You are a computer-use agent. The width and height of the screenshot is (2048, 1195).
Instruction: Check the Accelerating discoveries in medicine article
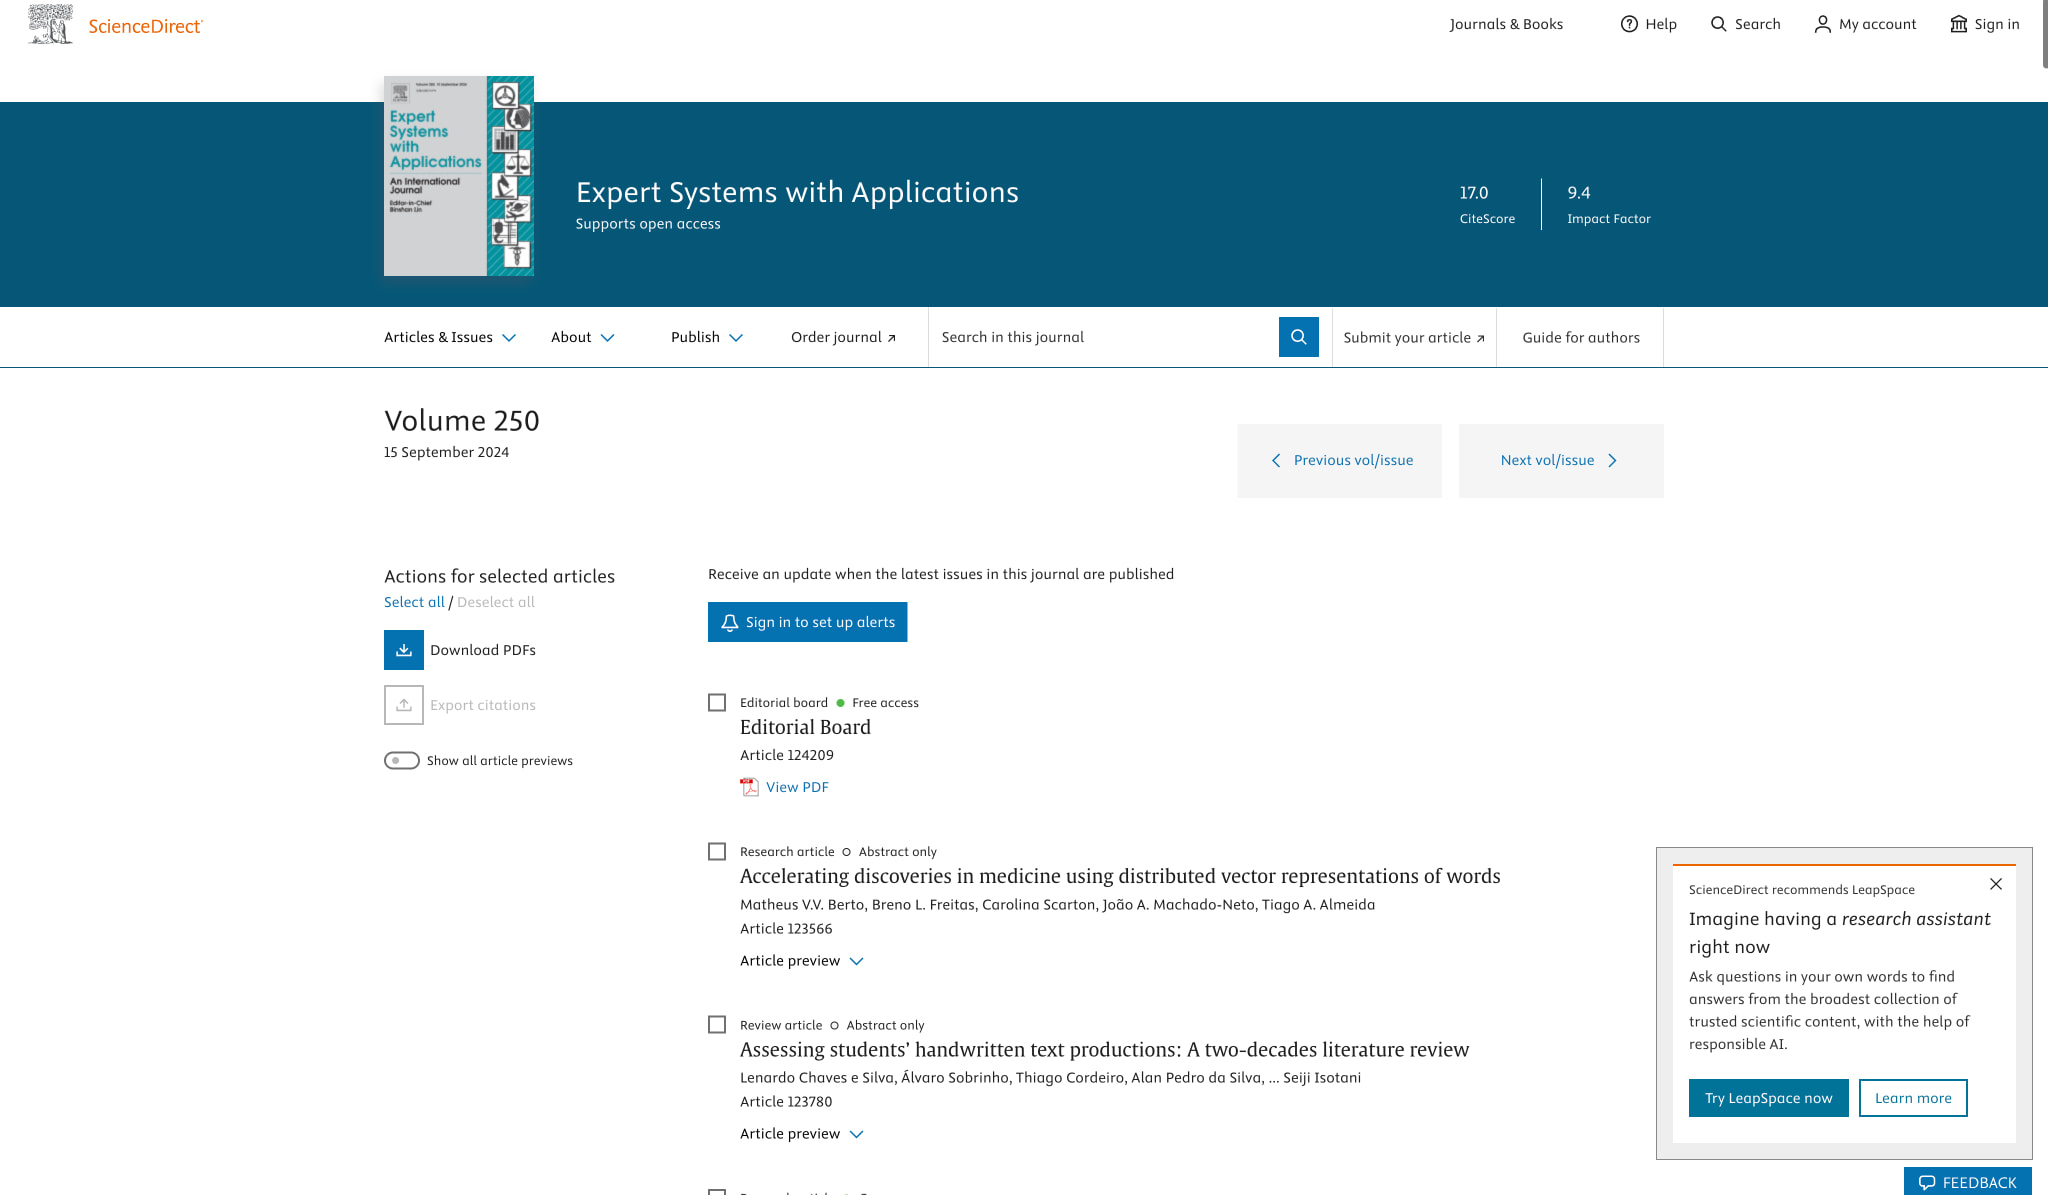pos(717,852)
